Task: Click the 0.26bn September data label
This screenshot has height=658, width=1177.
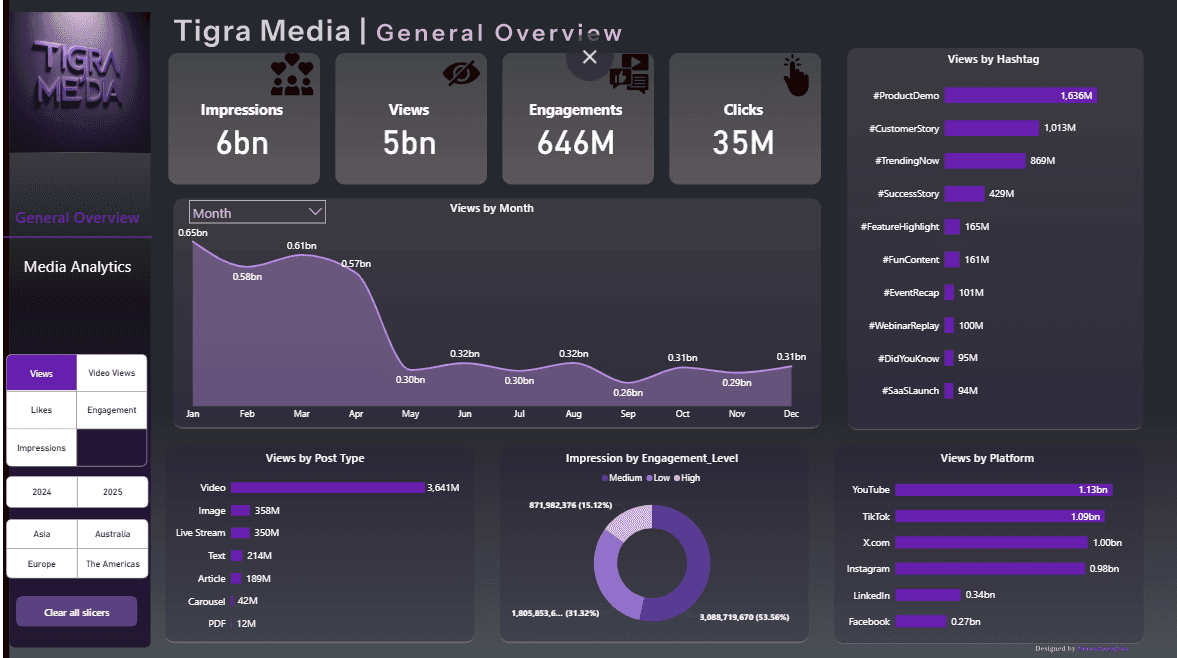Action: pyautogui.click(x=628, y=392)
